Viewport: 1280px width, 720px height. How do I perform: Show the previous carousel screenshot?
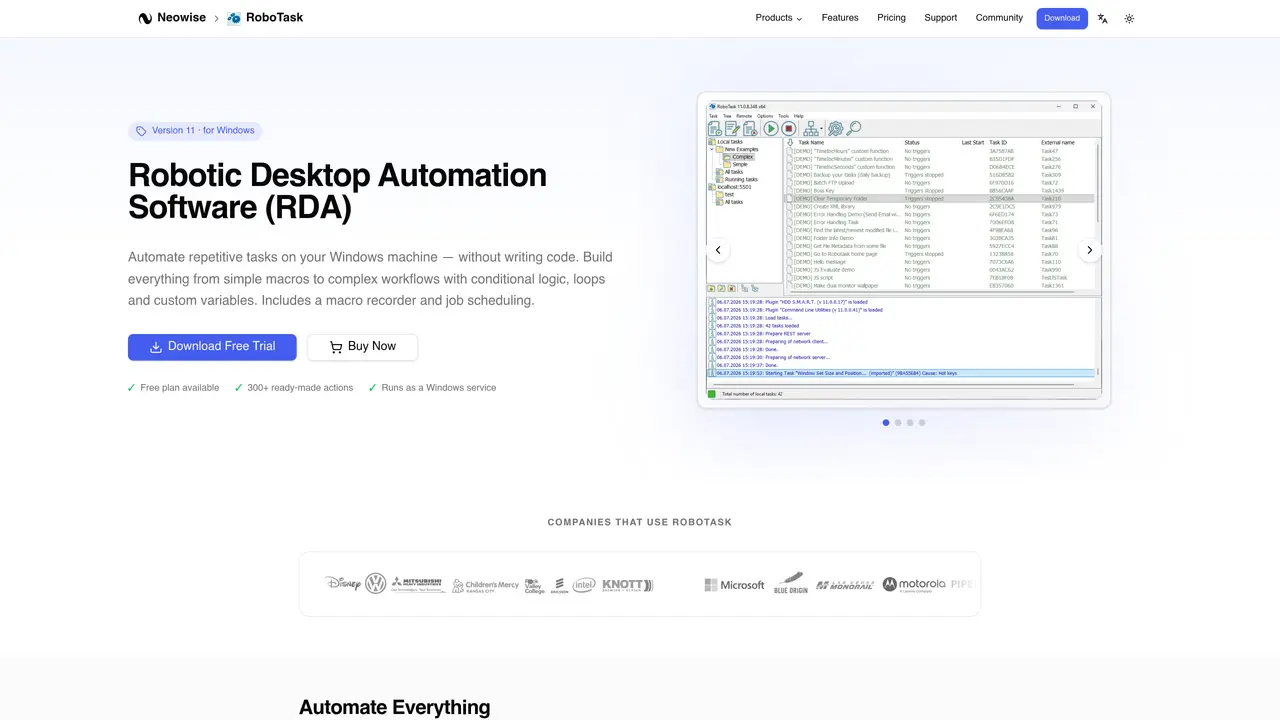coord(717,250)
